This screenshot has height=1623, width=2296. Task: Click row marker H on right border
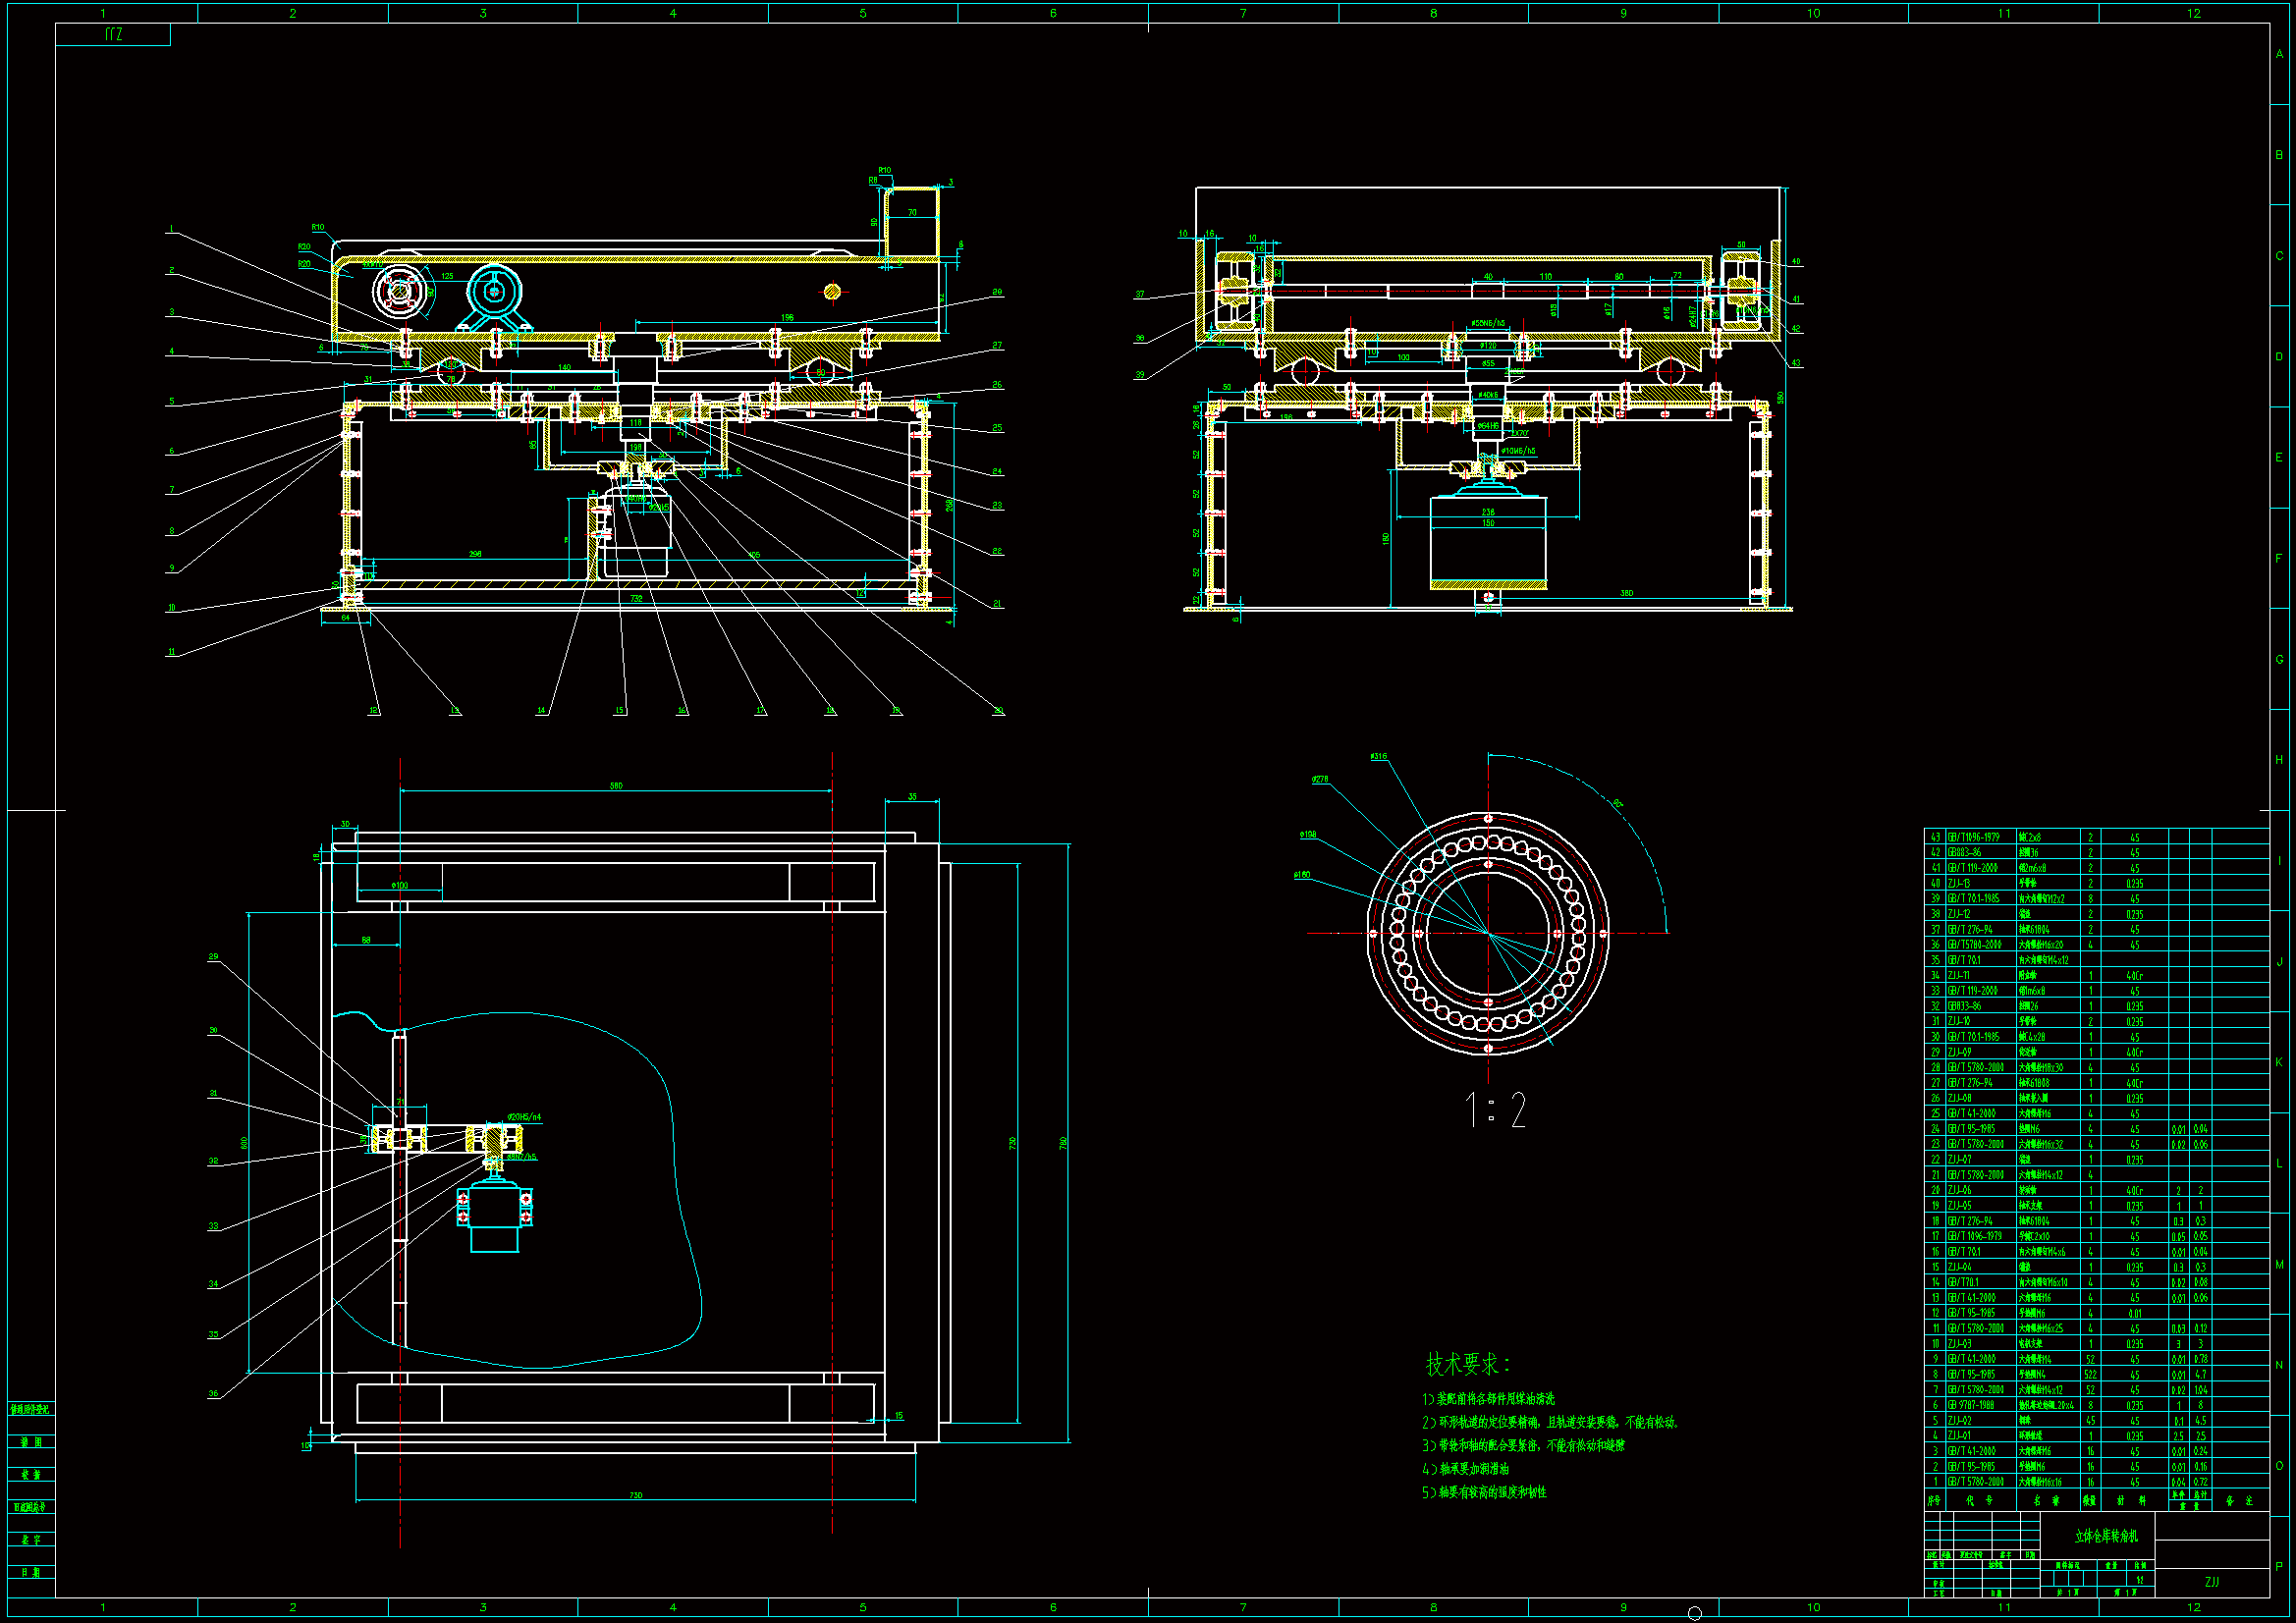[2279, 760]
